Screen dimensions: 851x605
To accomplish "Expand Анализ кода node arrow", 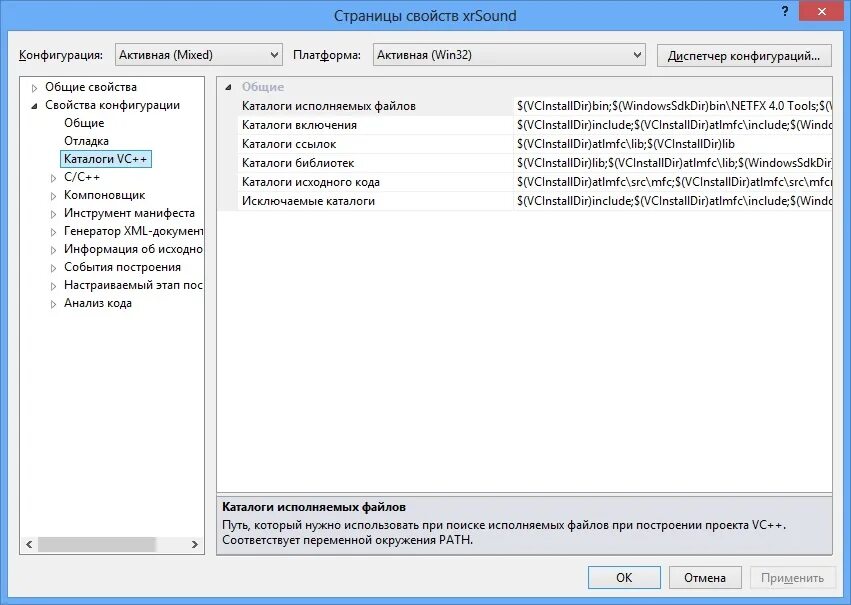I will point(53,304).
